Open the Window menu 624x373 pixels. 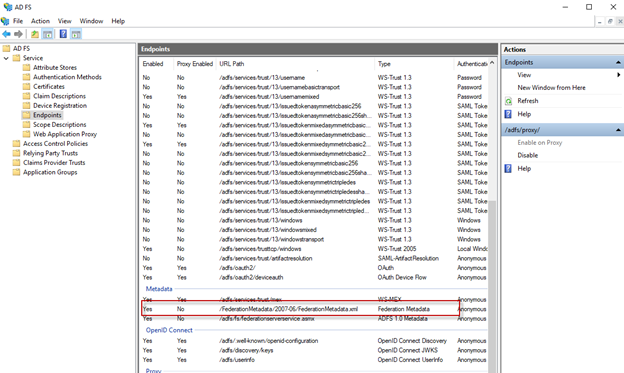[91, 21]
